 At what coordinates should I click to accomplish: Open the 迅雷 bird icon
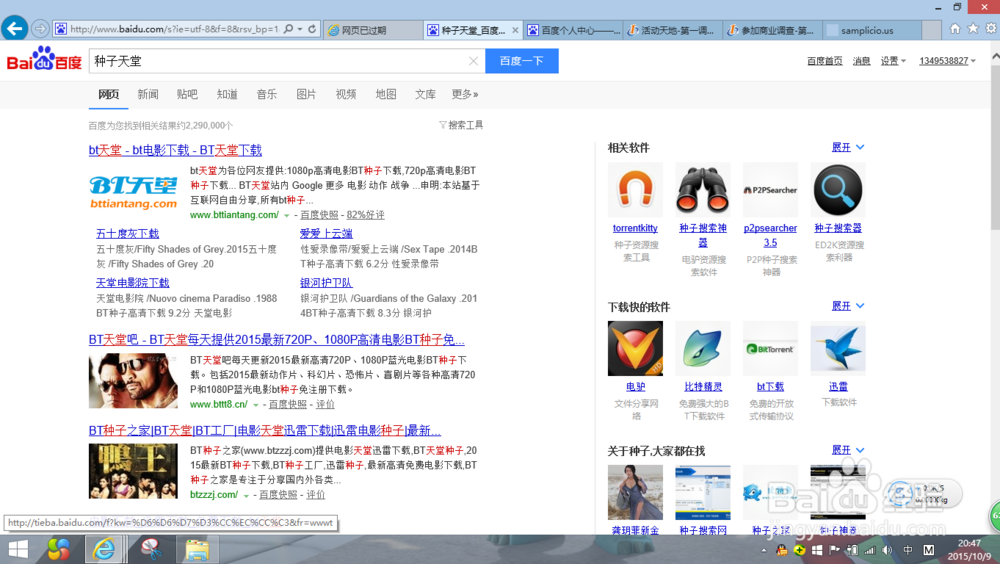[x=838, y=348]
